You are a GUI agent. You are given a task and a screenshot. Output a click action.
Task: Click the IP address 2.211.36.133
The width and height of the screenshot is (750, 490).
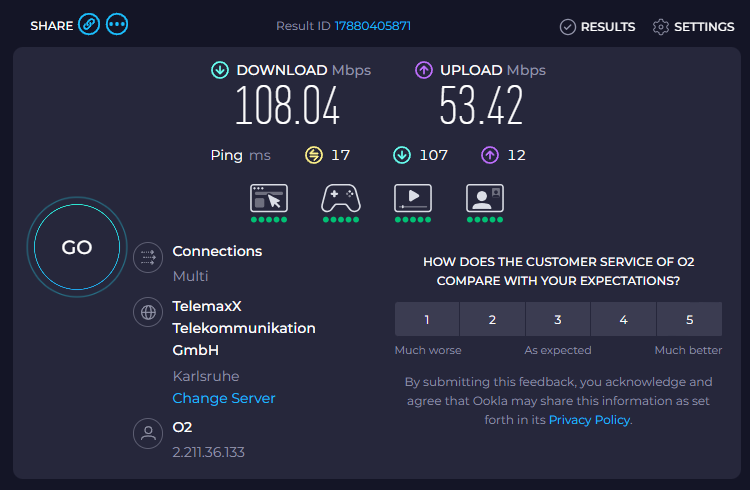click(x=209, y=452)
